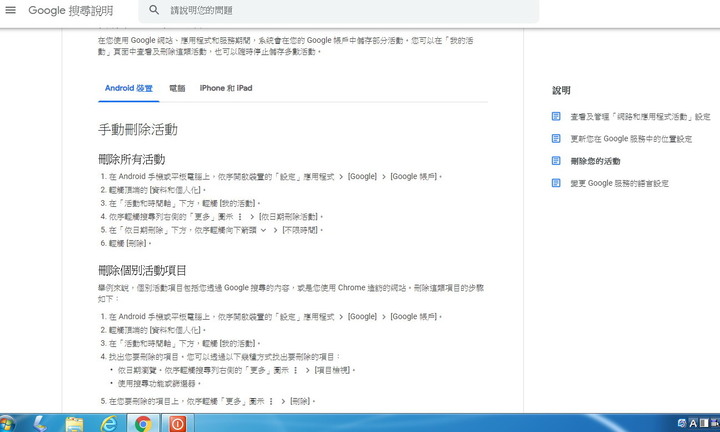
Task: Click article icon beside 變更 Google 服務
Action: [556, 183]
